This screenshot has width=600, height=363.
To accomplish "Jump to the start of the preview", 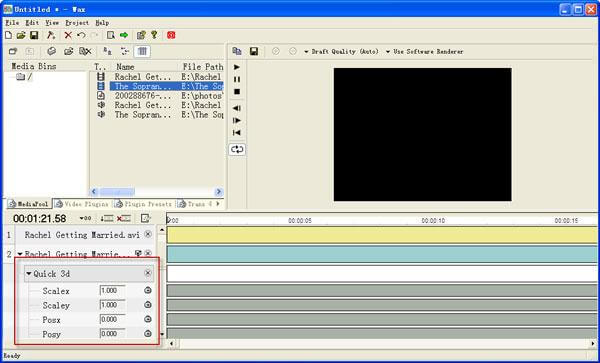I will pyautogui.click(x=237, y=133).
